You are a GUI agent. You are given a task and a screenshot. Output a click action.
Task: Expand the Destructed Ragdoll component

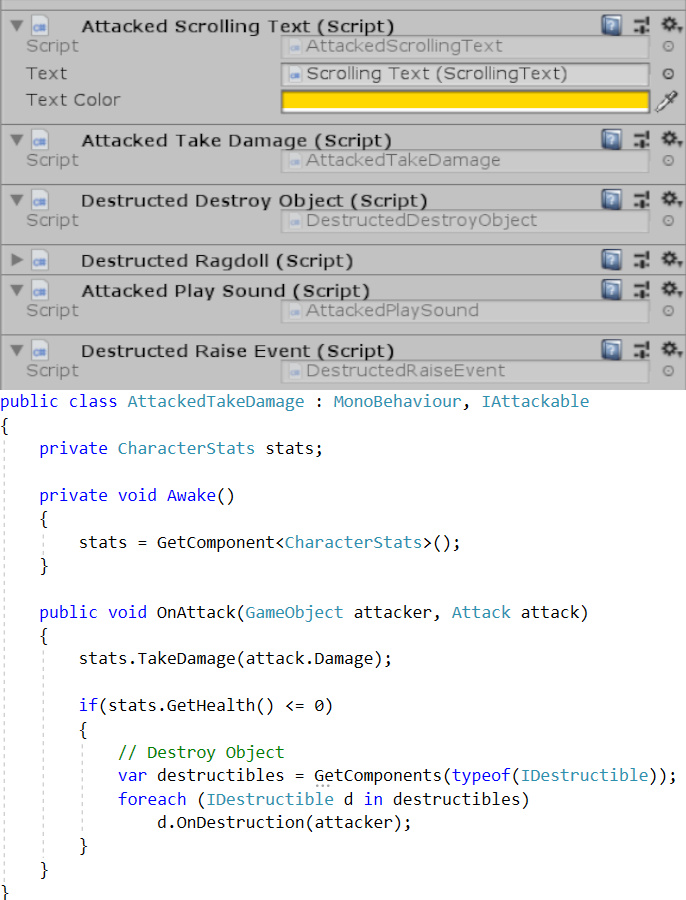pos(15,261)
